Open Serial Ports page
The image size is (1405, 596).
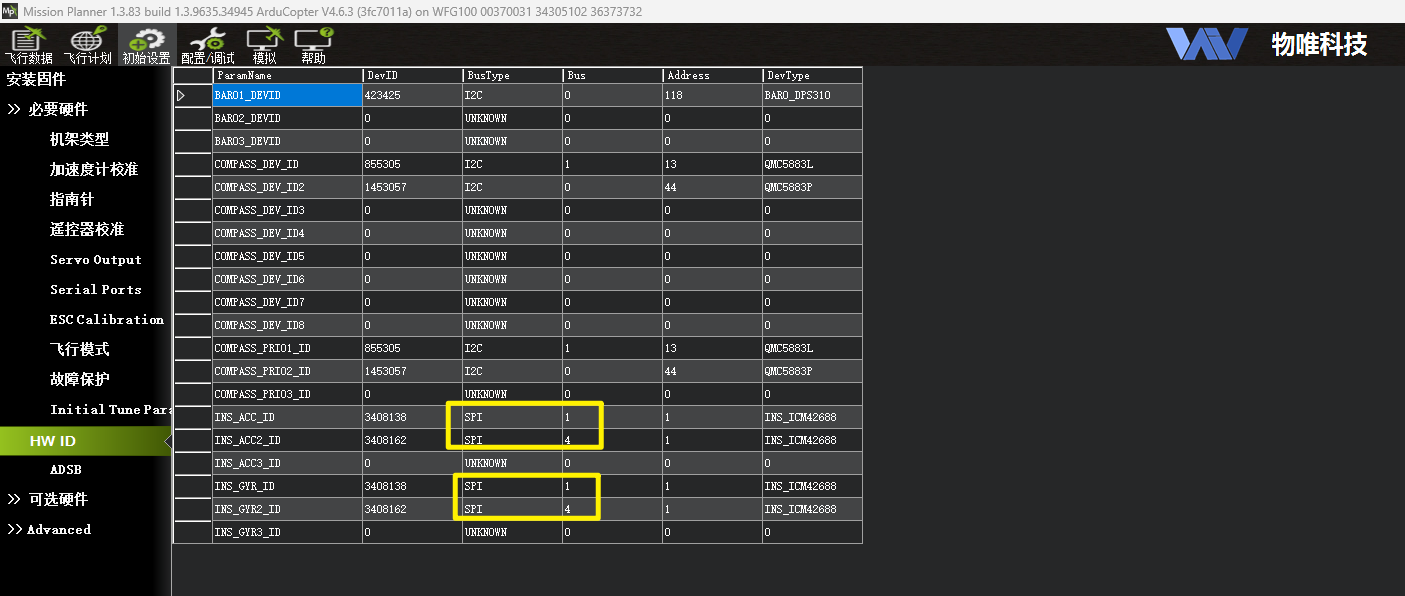pos(96,289)
